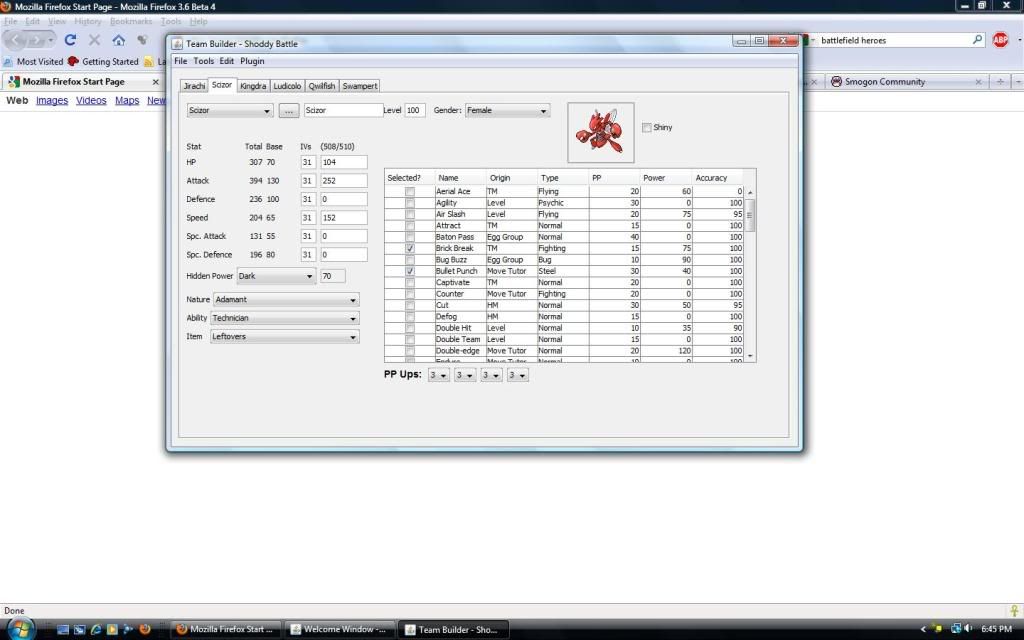Click the Scizor sprite image
1024x640 pixels.
[600, 132]
